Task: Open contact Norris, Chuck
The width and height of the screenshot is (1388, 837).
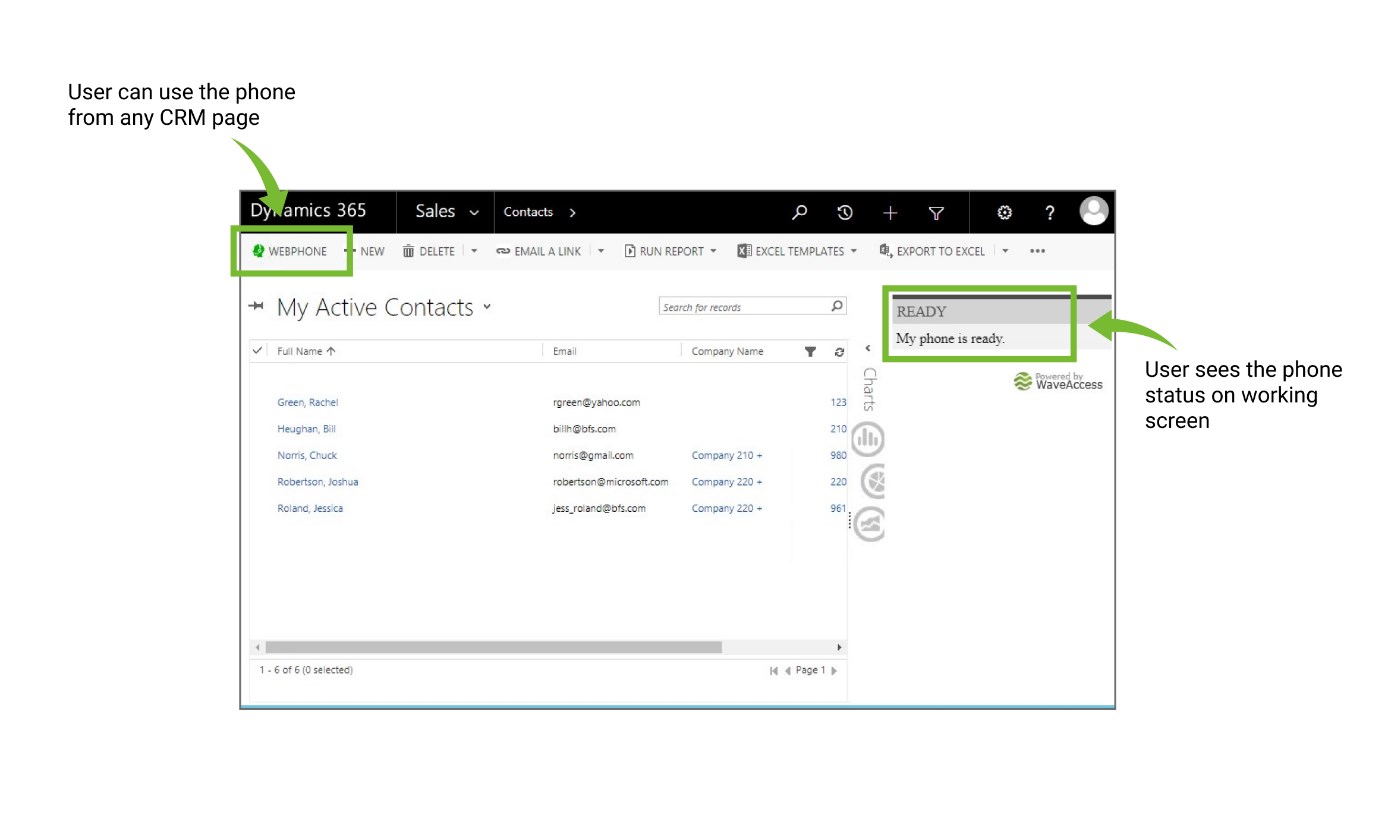Action: (307, 455)
